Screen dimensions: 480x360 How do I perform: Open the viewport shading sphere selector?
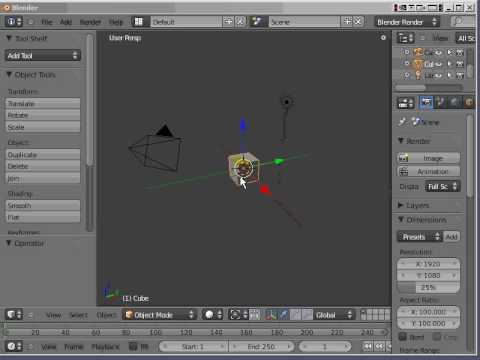point(213,315)
